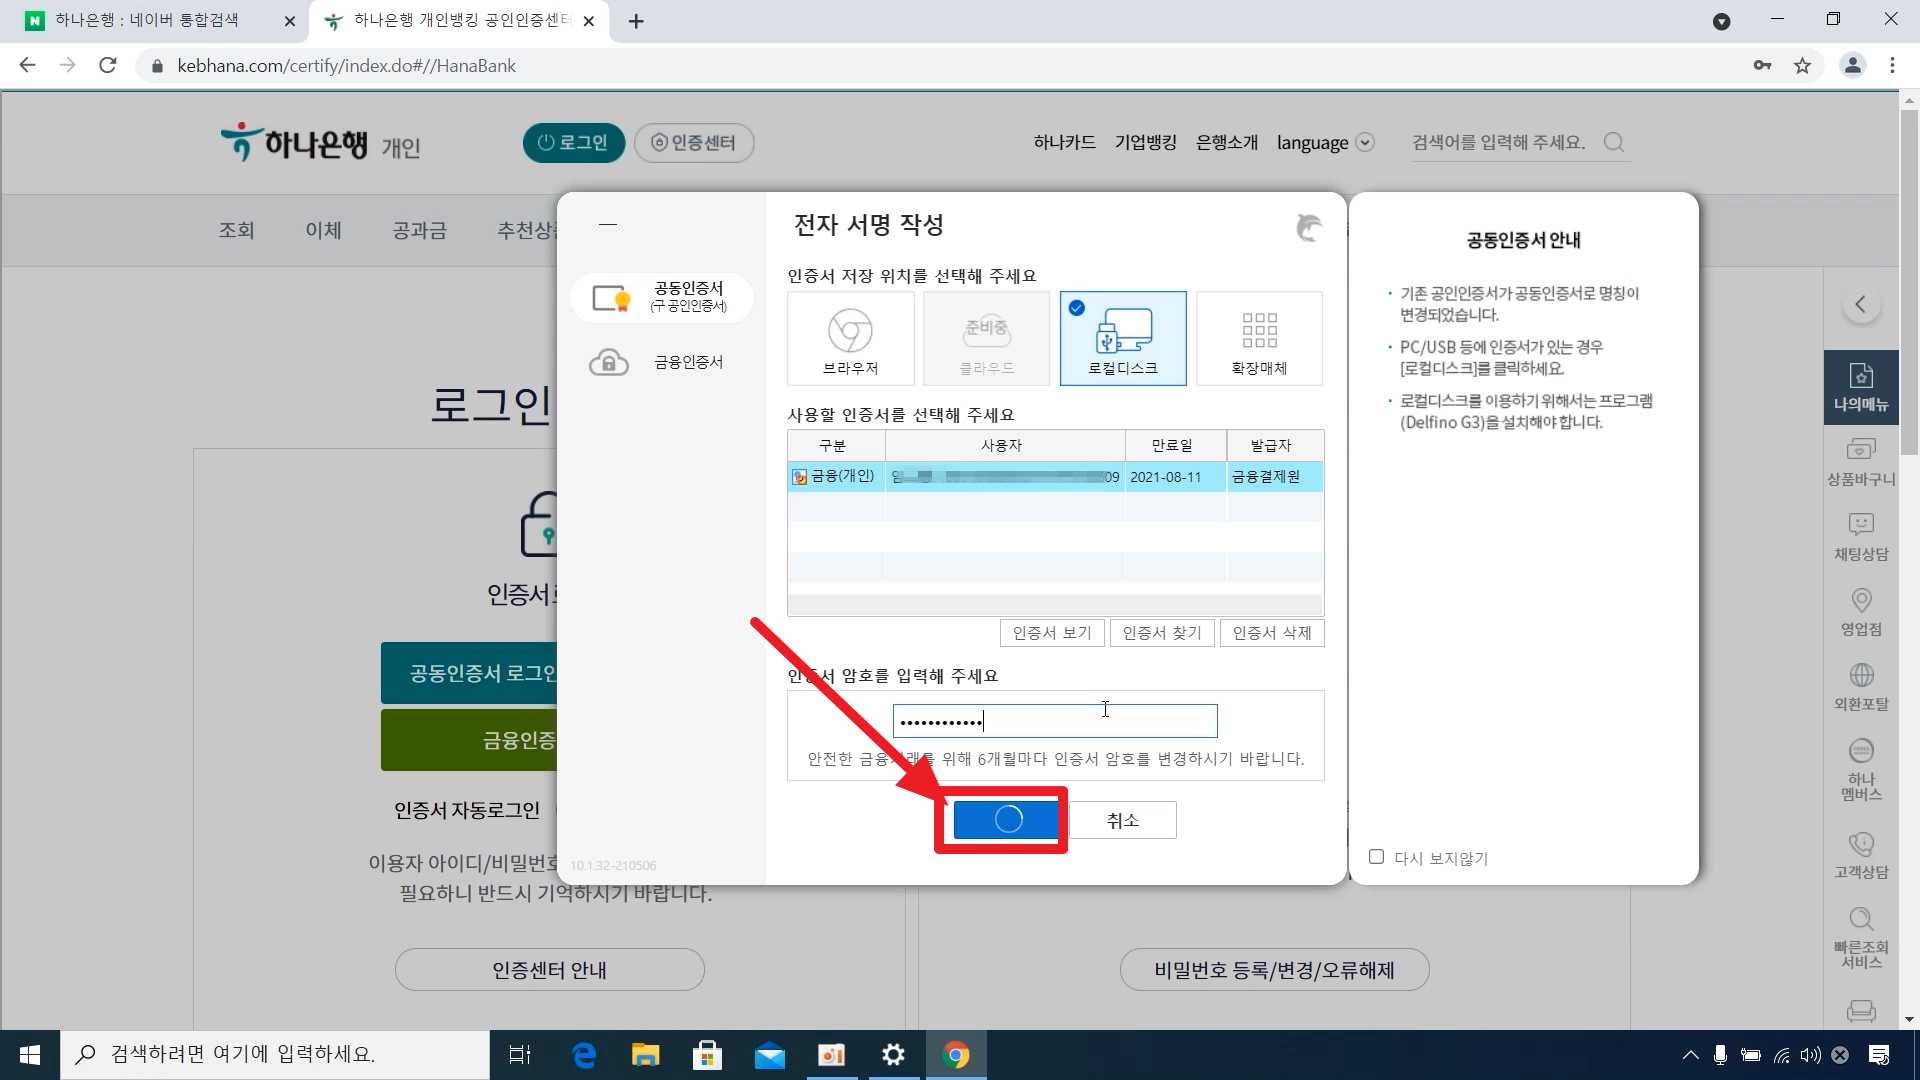Open File Explorer from the taskbar
Image resolution: width=1920 pixels, height=1080 pixels.
[x=645, y=1055]
